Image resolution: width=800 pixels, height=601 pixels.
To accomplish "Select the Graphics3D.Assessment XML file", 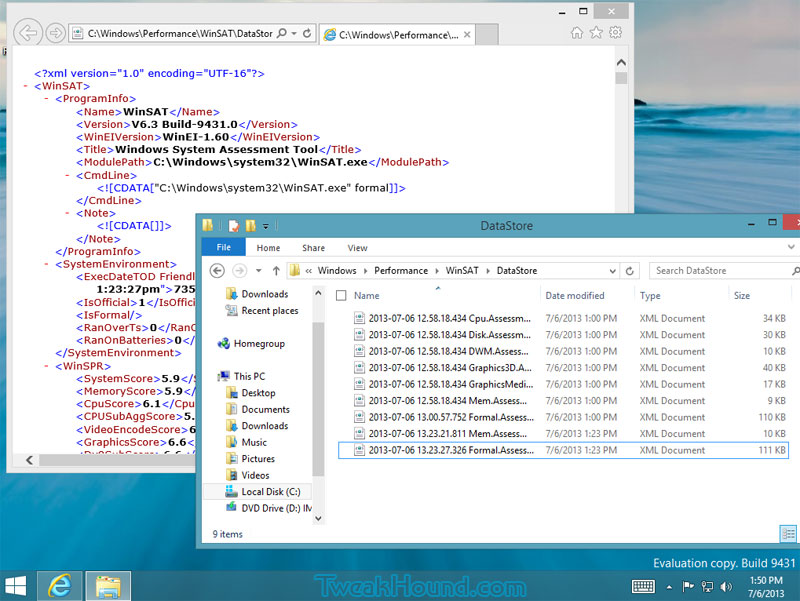I will click(x=563, y=367).
